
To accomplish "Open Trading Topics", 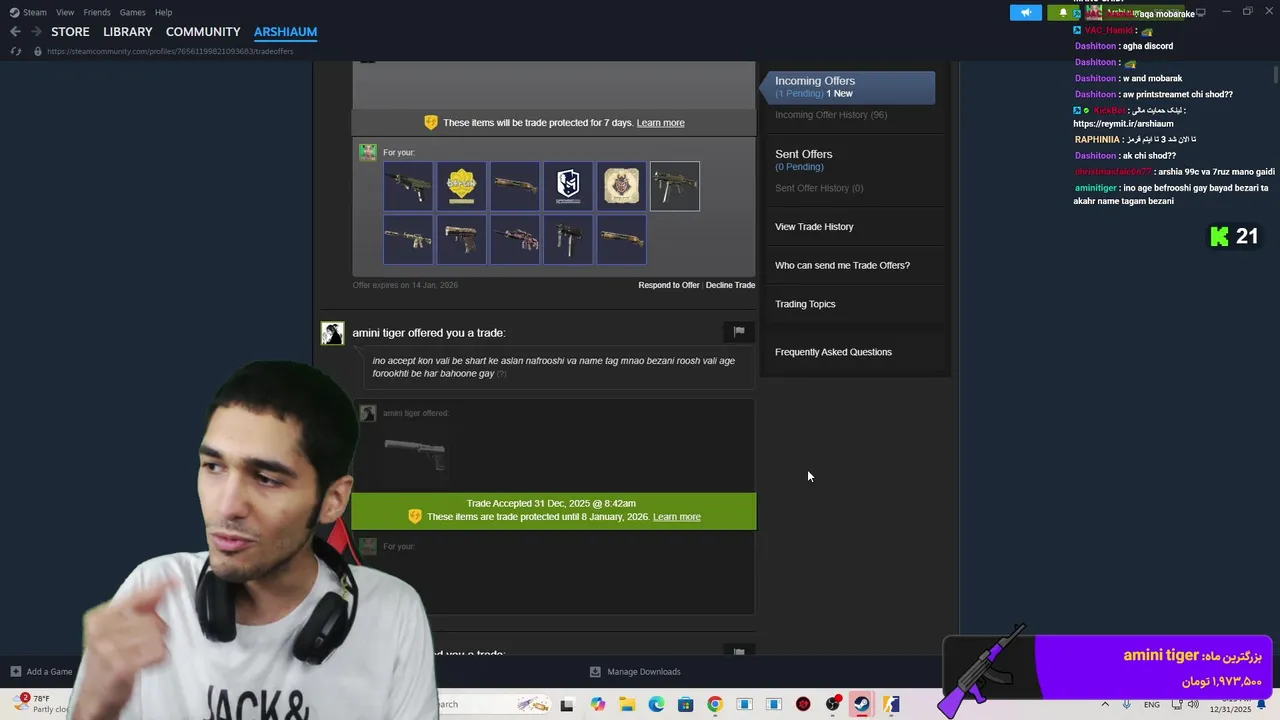I will (x=805, y=304).
